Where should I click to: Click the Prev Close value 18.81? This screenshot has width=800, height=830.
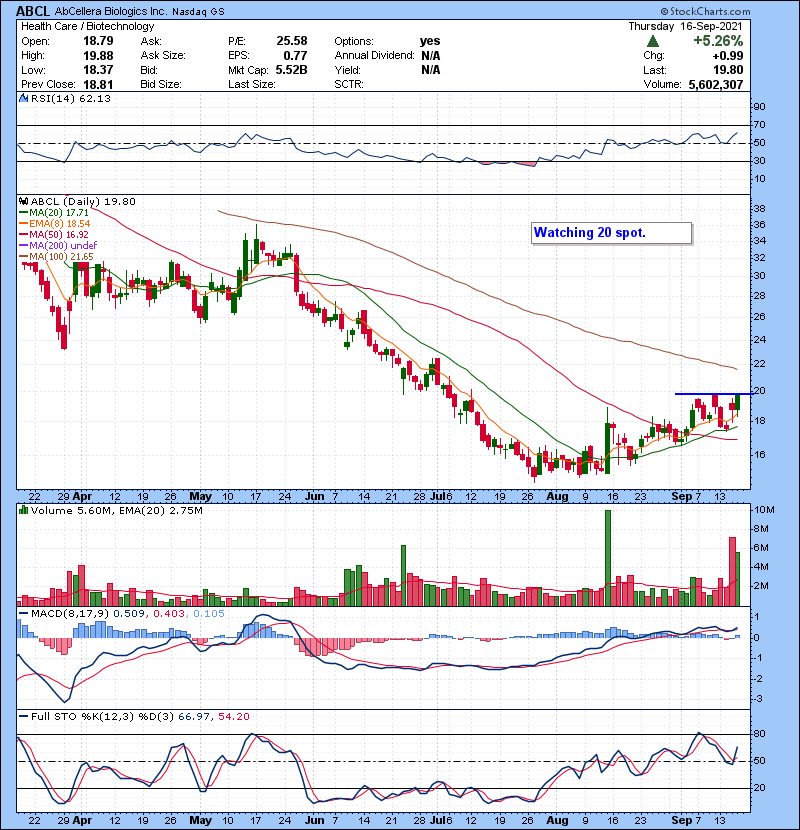coord(98,84)
